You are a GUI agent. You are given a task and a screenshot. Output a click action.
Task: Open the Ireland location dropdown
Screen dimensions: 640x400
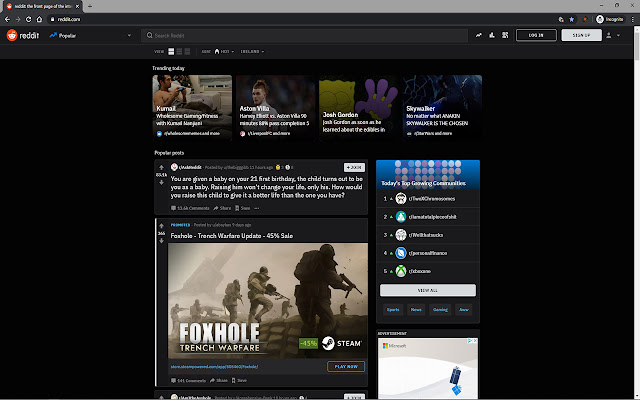pos(252,51)
